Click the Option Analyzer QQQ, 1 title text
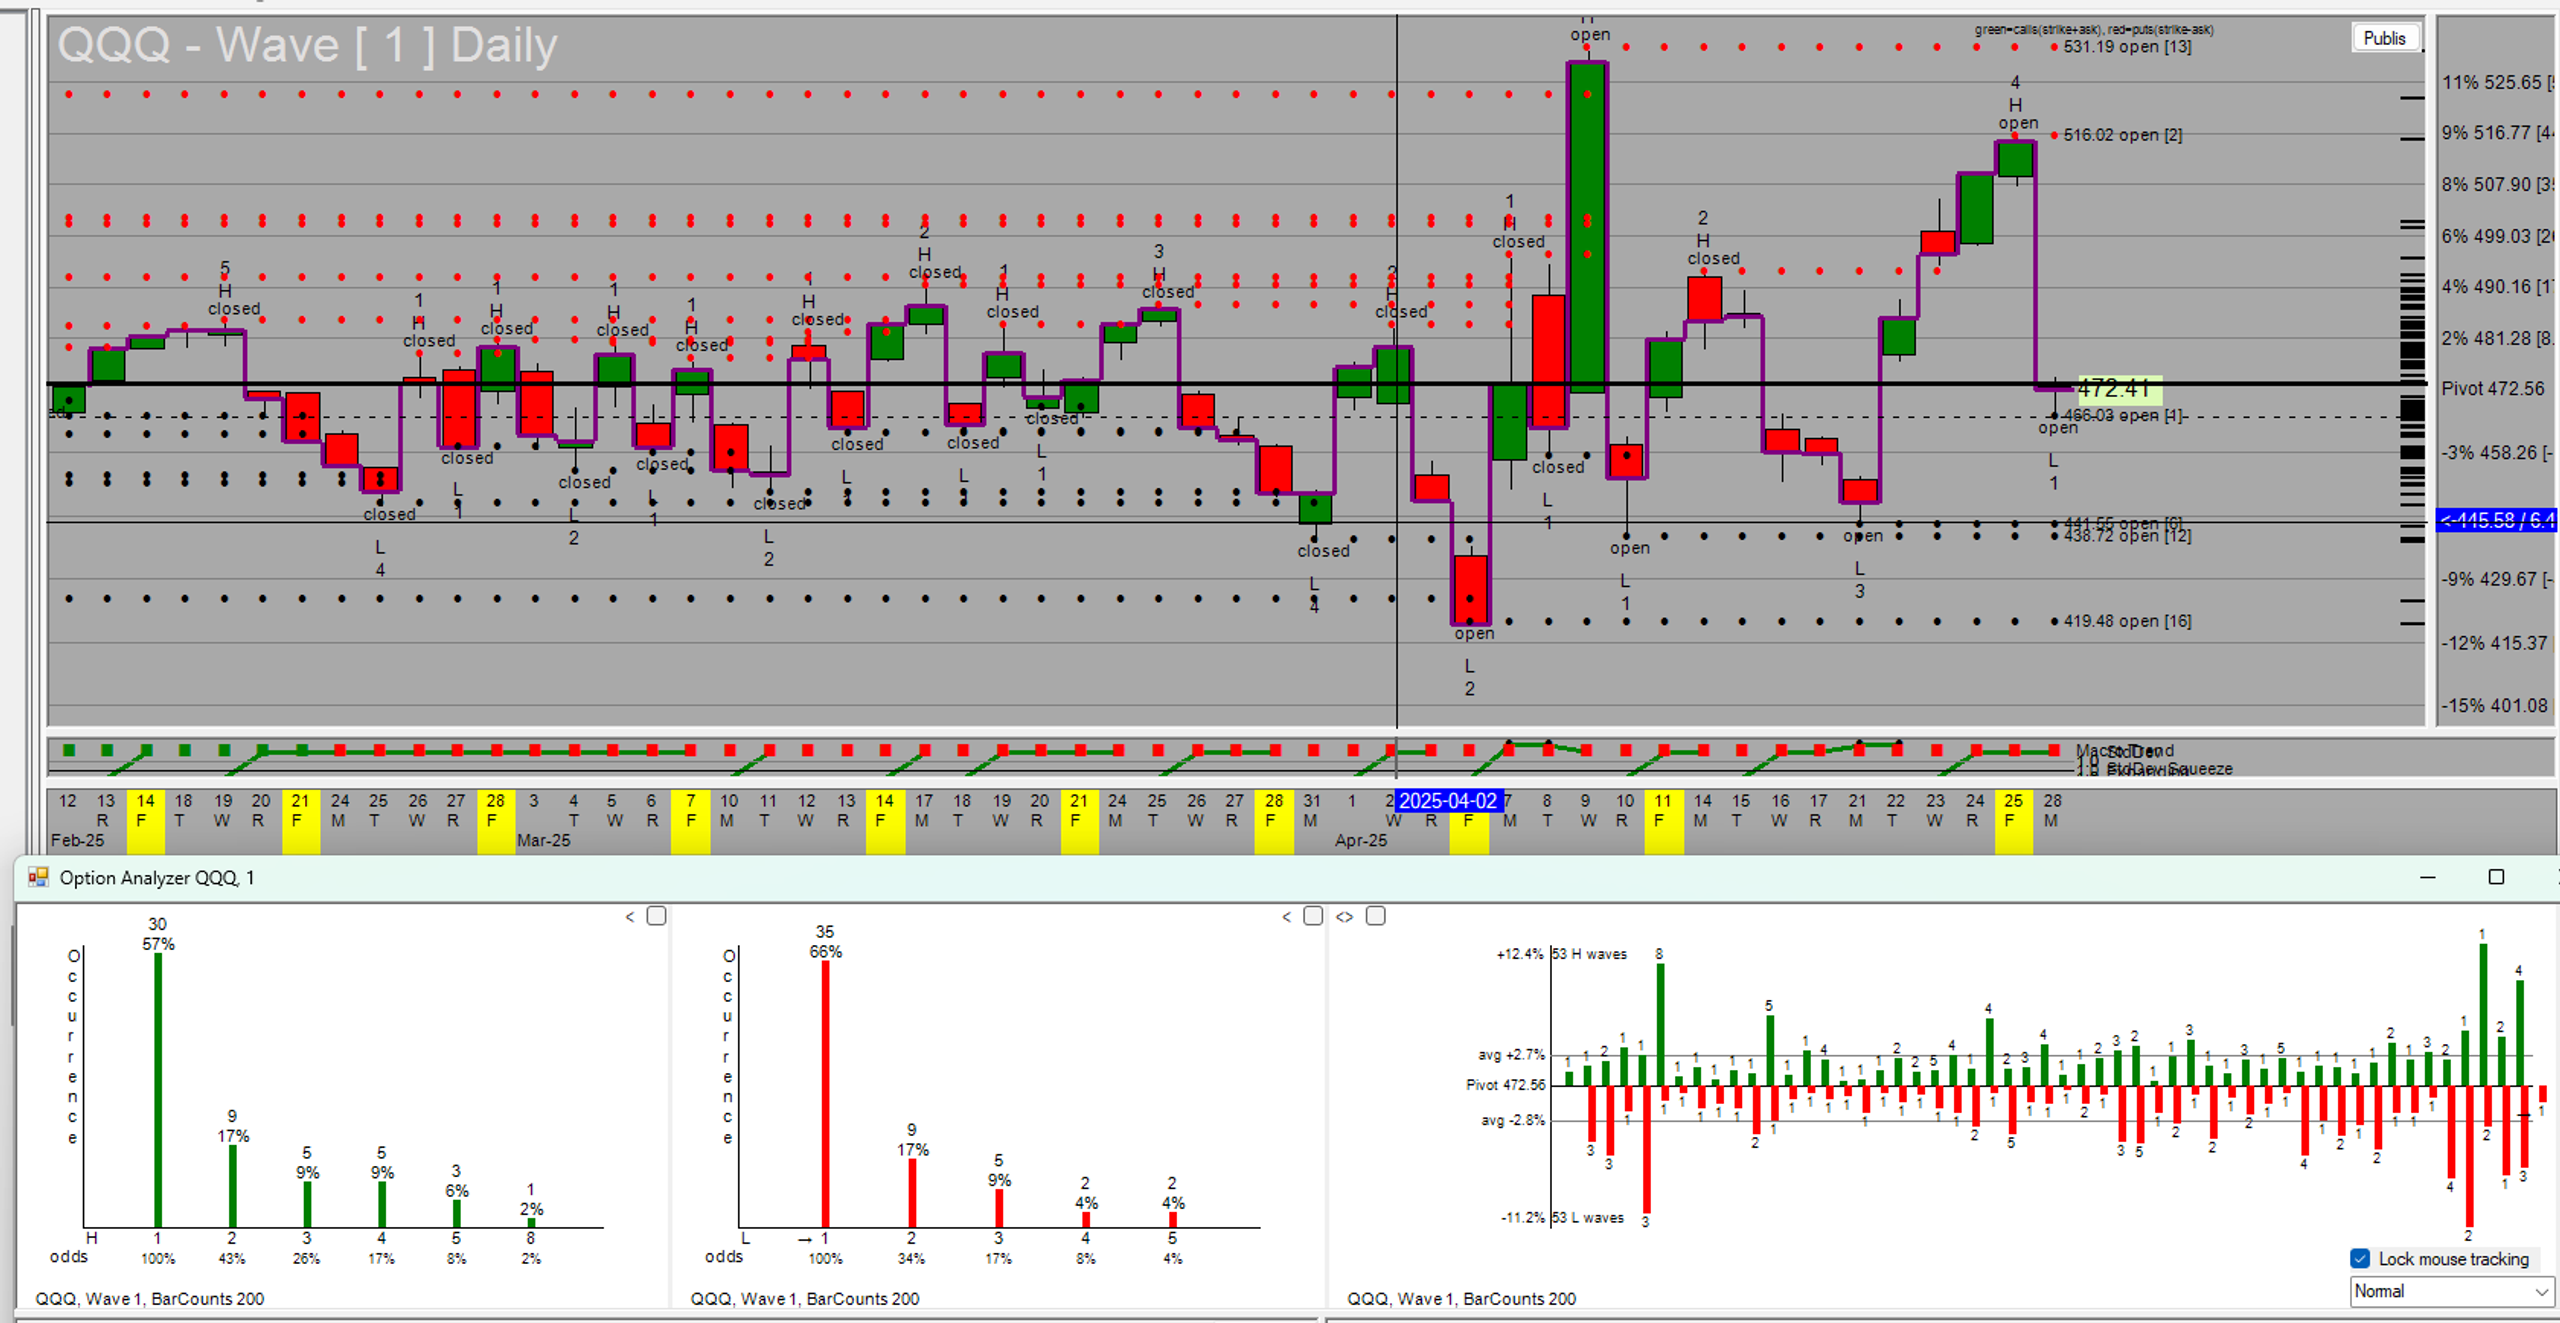The image size is (2560, 1323). pos(157,878)
